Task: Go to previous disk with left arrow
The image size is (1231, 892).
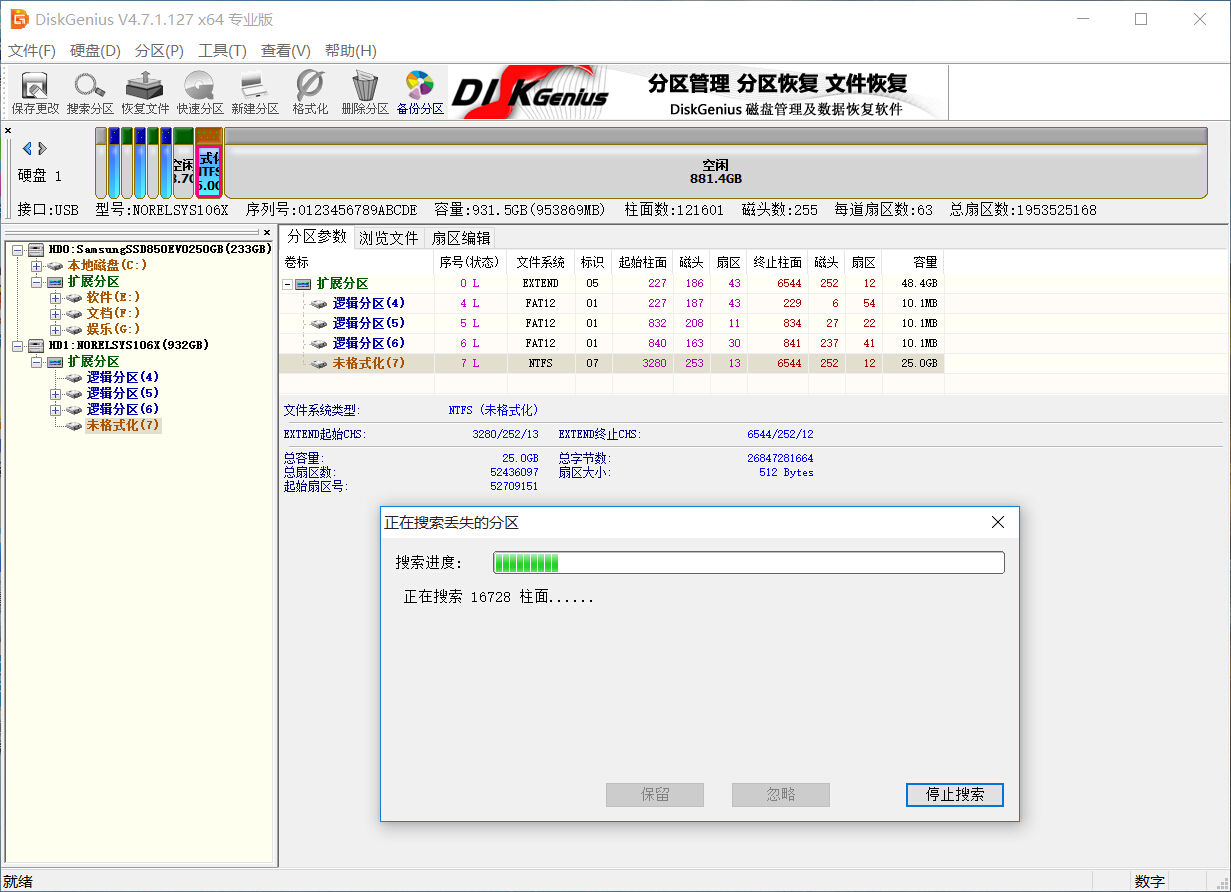Action: 27,148
